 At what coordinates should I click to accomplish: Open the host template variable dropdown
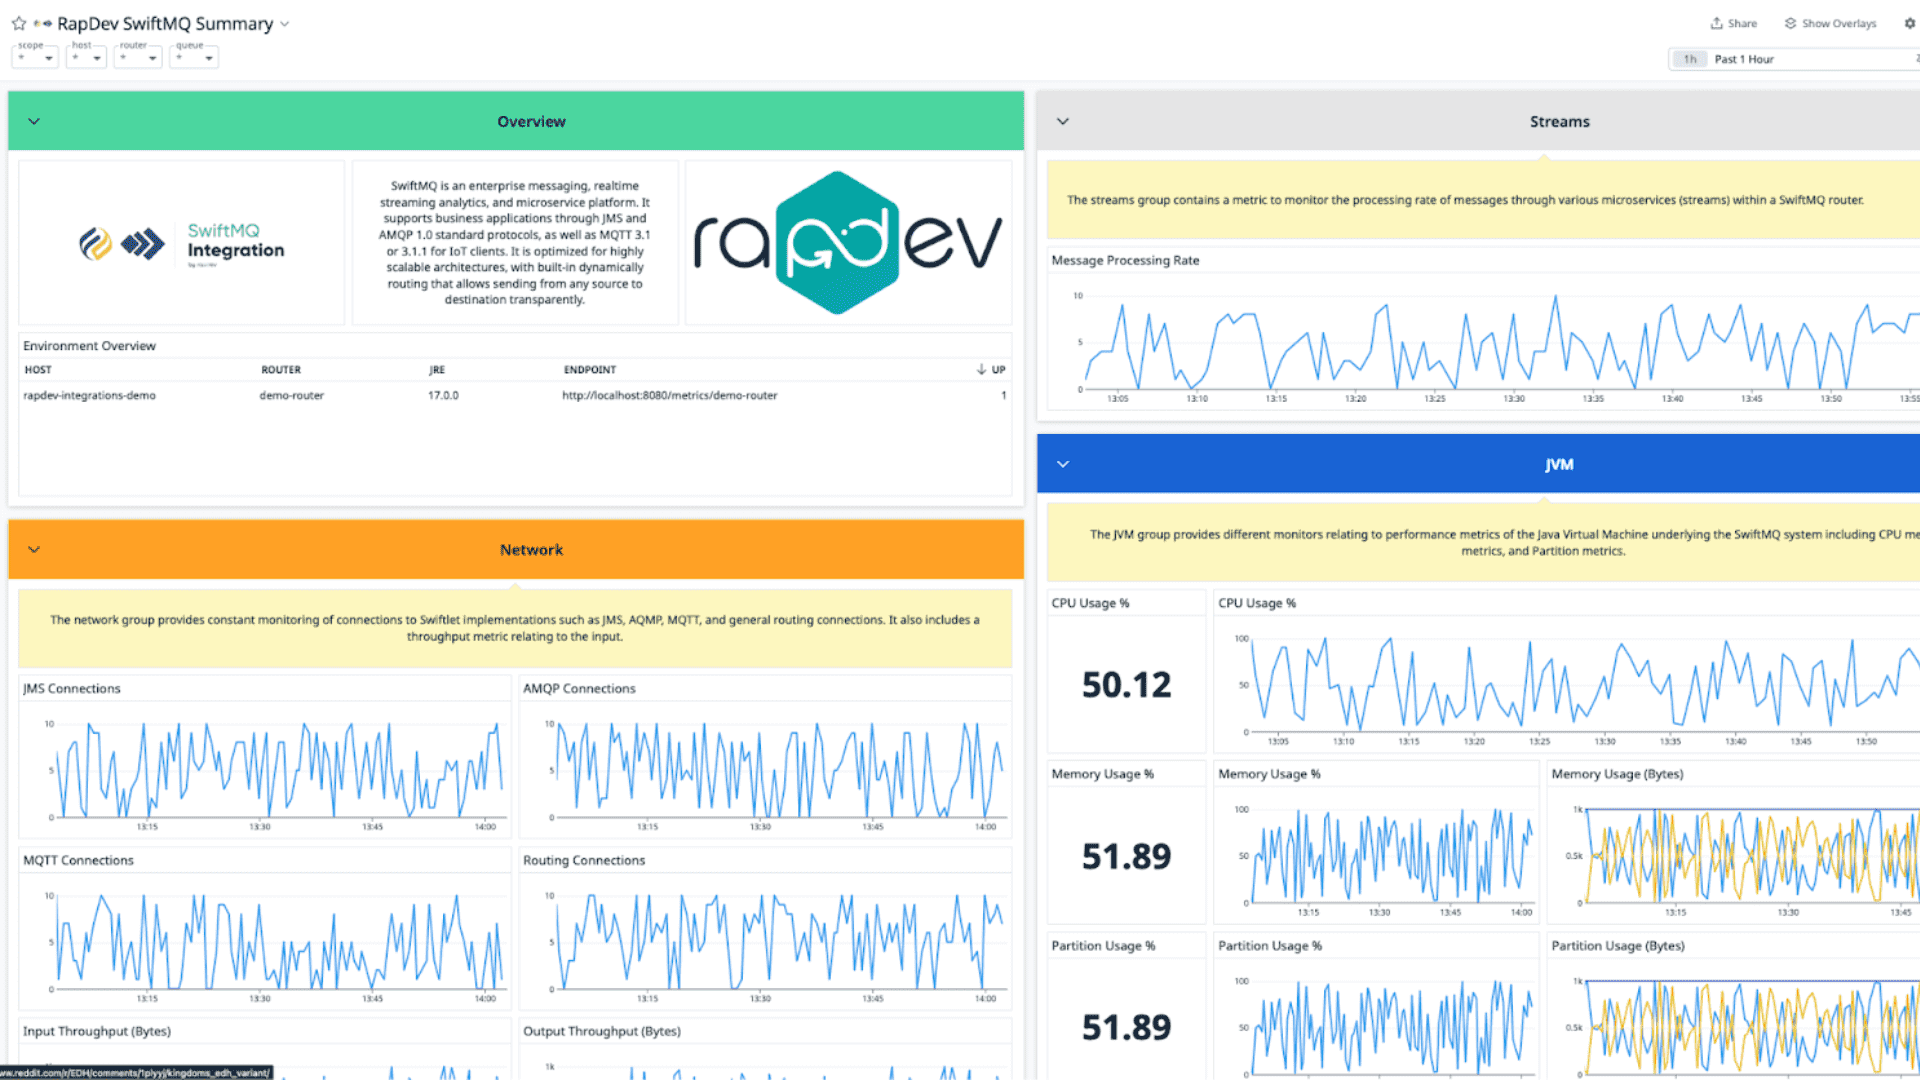tap(86, 57)
